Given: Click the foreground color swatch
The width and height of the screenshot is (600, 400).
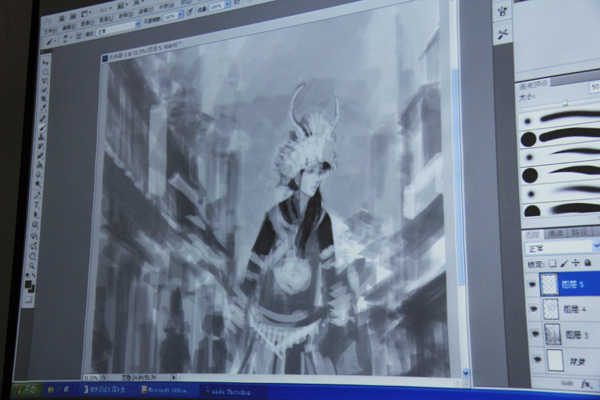Looking at the screenshot, I should [x=28, y=284].
